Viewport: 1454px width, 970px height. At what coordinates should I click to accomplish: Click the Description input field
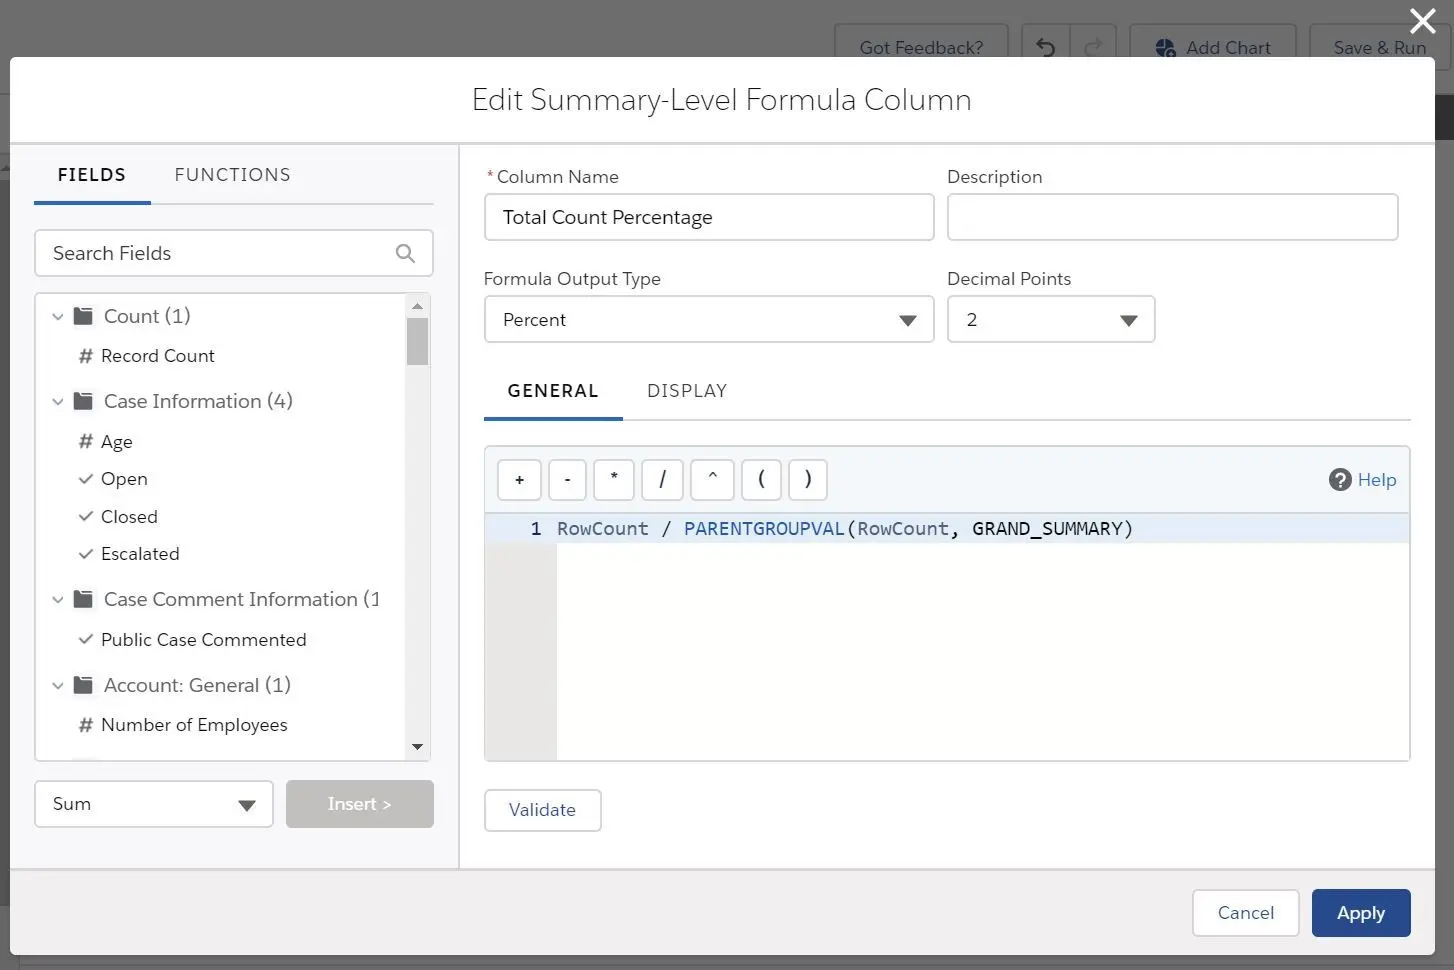pos(1172,217)
